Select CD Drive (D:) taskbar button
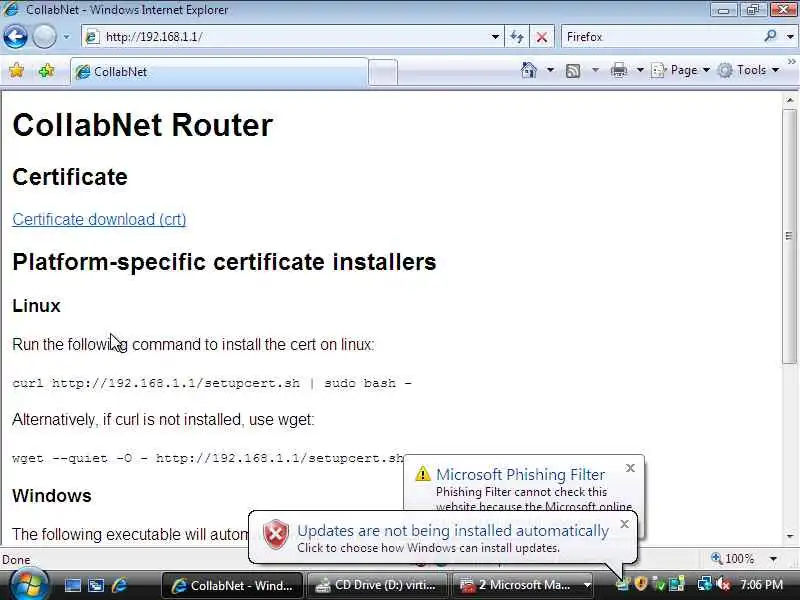The height and width of the screenshot is (600, 800). (377, 585)
